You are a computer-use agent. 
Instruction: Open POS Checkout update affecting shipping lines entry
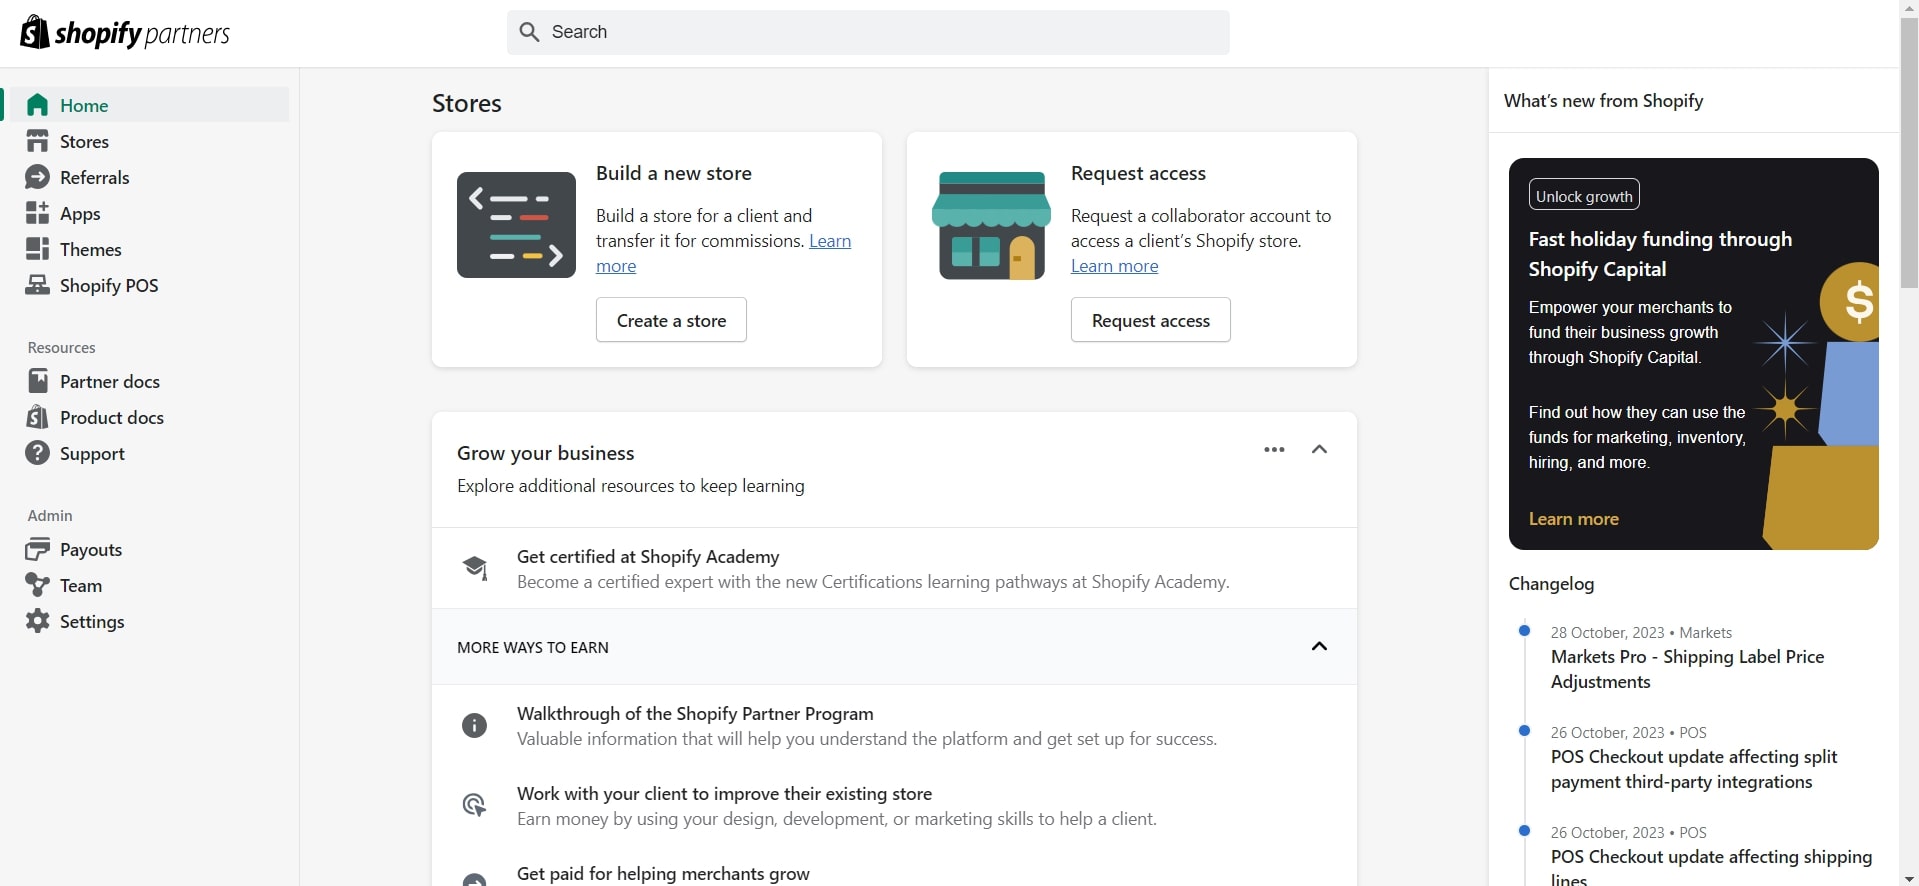[1711, 867]
